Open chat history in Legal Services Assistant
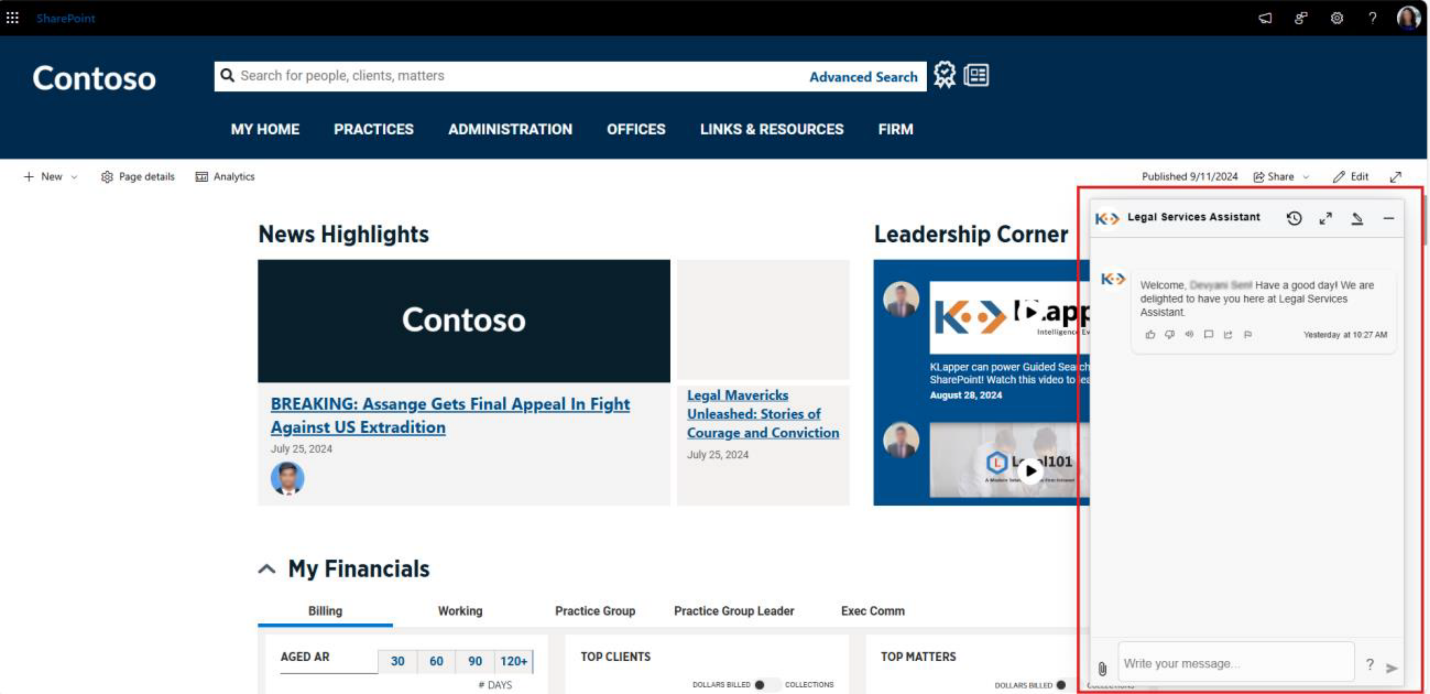1430x694 pixels. click(x=1294, y=218)
